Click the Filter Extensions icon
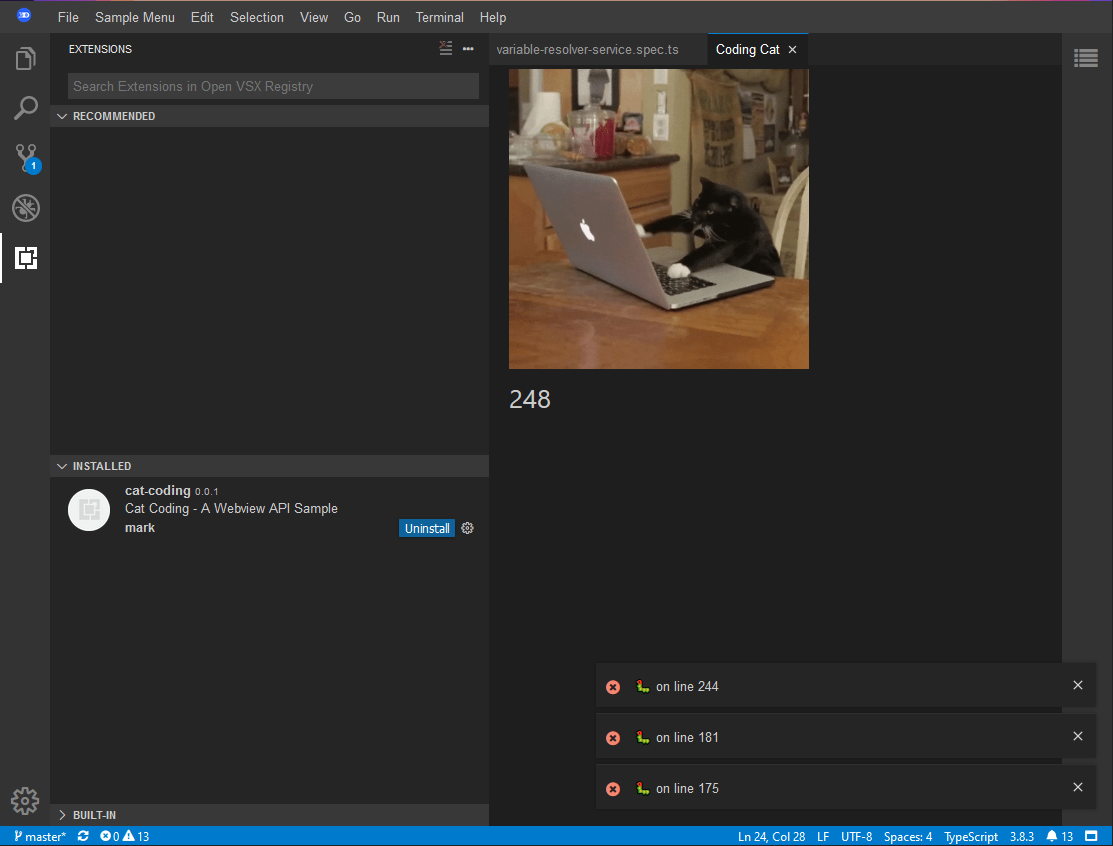Screen dimensions: 1113x846 click(x=445, y=48)
